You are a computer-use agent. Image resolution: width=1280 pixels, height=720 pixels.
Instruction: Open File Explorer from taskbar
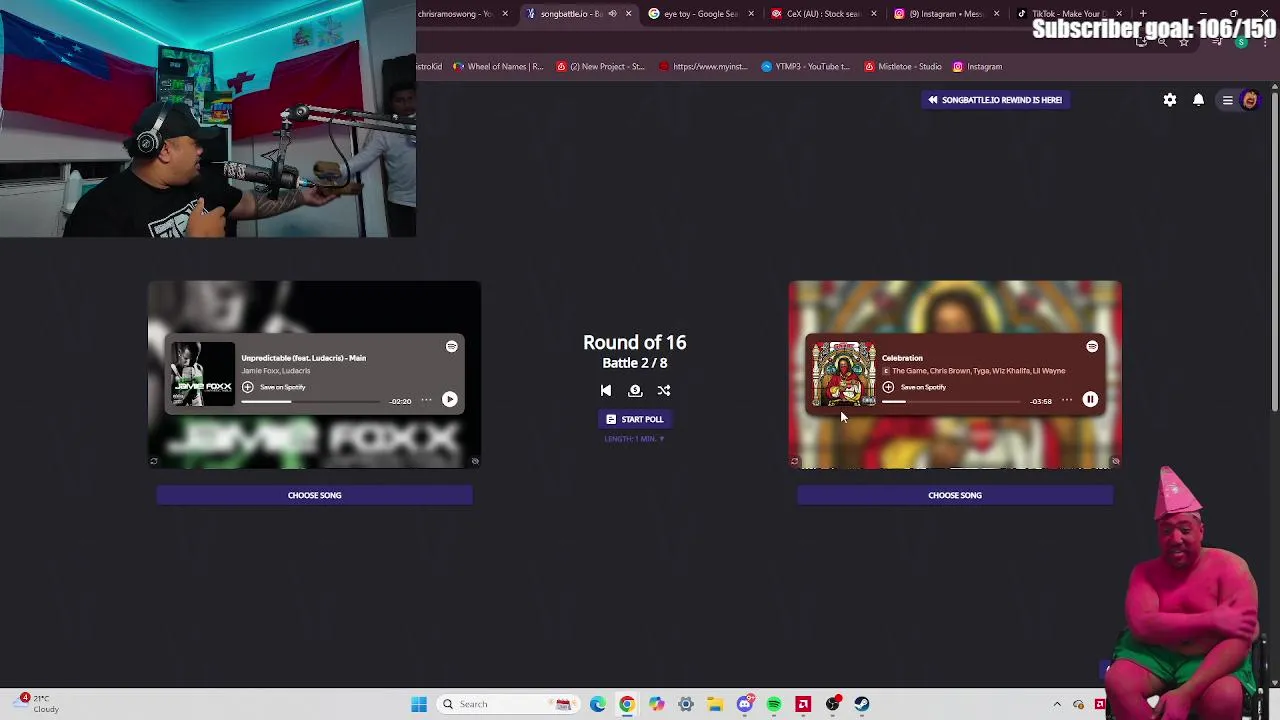(715, 704)
